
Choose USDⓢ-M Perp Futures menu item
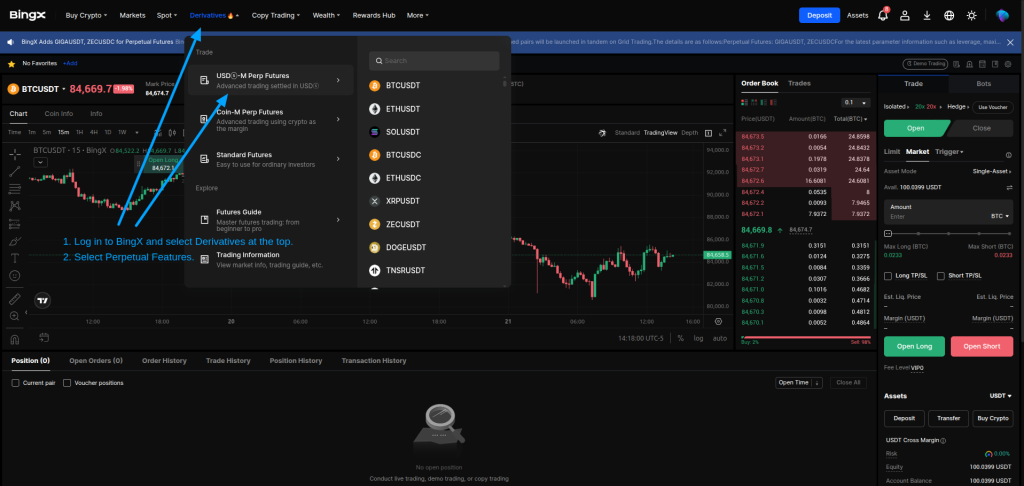click(x=270, y=80)
